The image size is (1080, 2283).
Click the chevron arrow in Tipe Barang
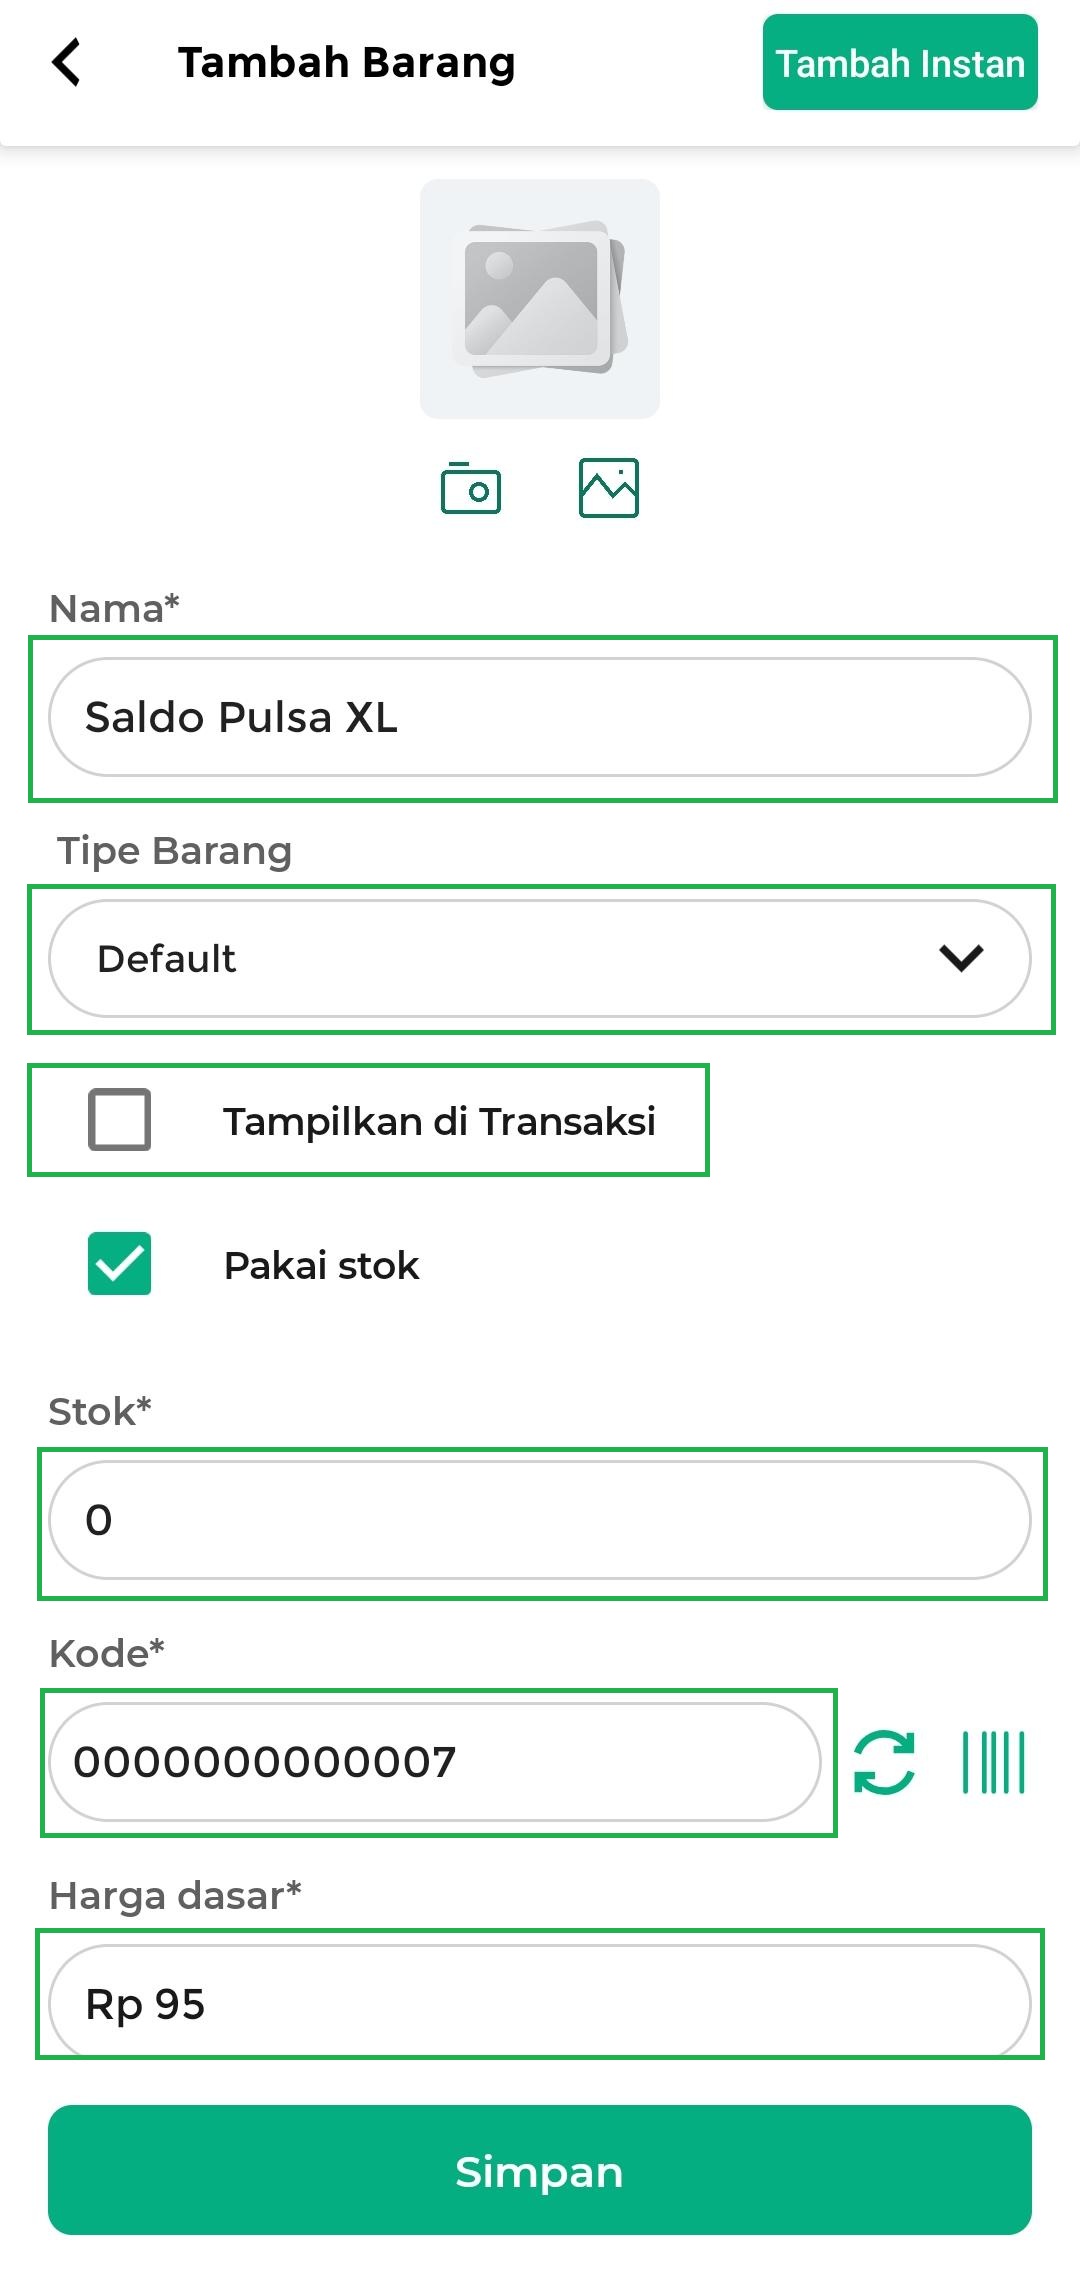point(961,958)
